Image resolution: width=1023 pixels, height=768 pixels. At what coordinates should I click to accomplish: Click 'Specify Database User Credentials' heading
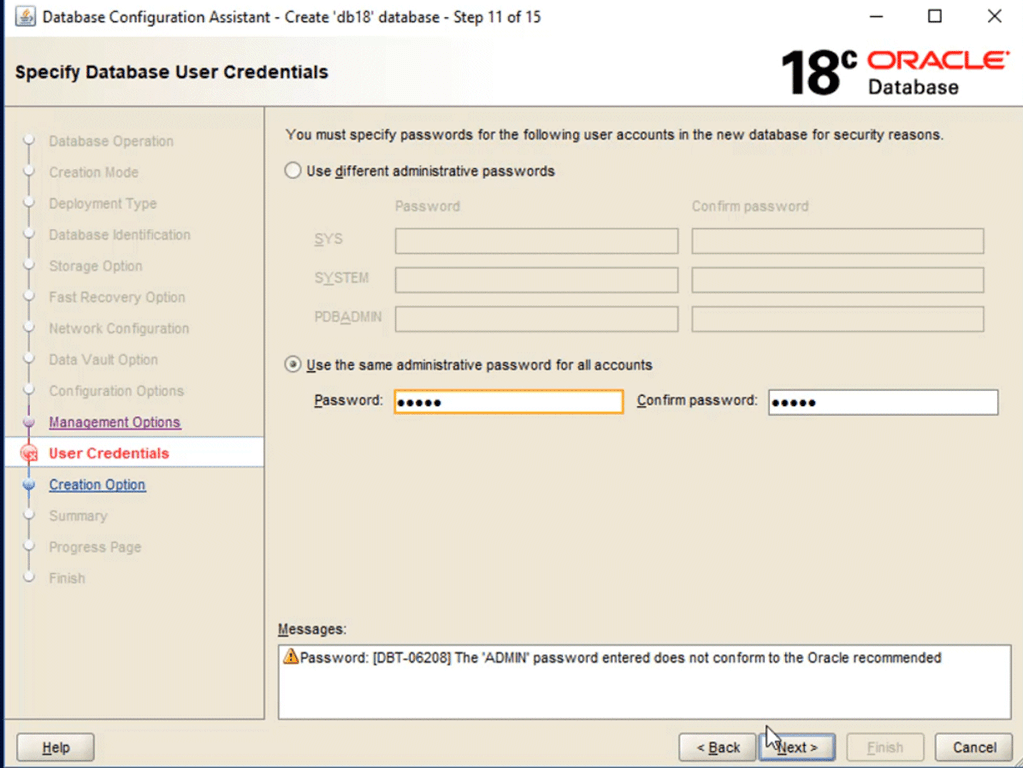tap(172, 72)
